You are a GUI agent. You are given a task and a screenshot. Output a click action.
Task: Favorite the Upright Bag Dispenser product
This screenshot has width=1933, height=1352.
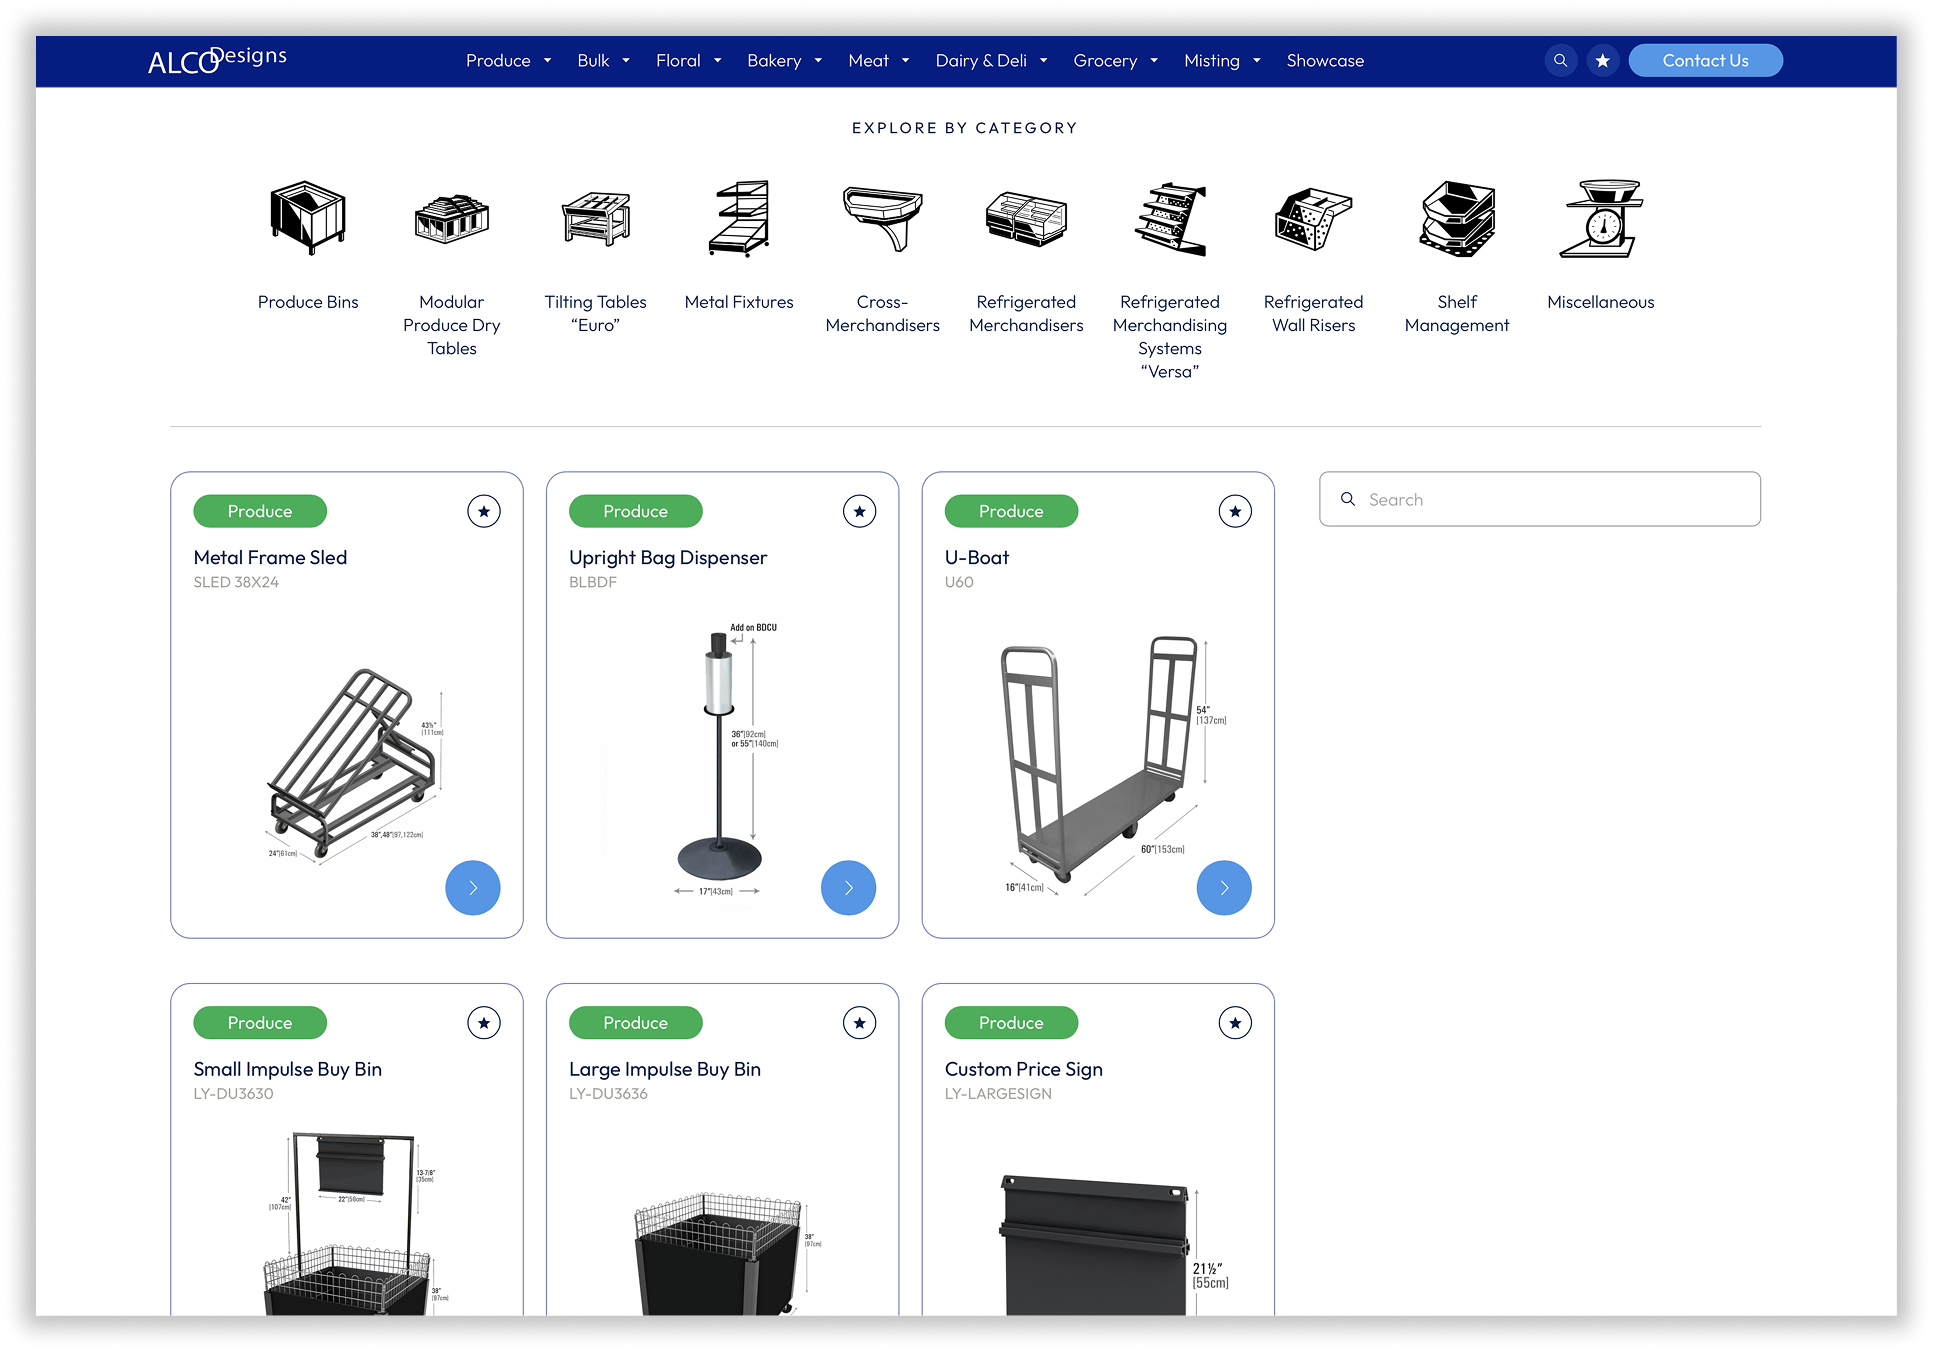point(860,511)
